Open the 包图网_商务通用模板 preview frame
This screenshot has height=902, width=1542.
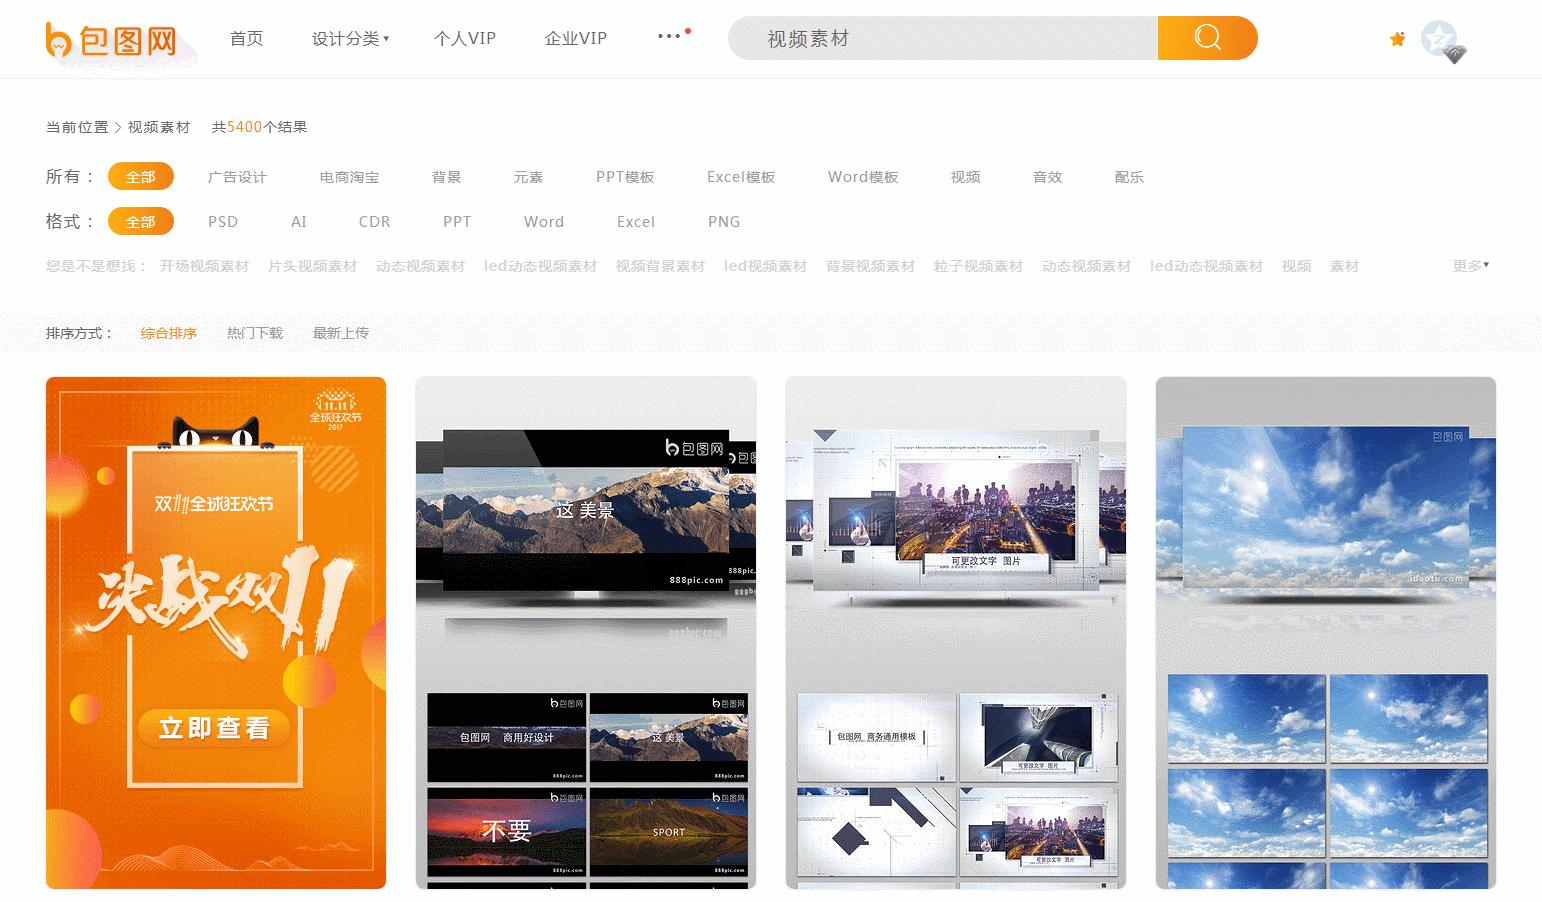876,737
